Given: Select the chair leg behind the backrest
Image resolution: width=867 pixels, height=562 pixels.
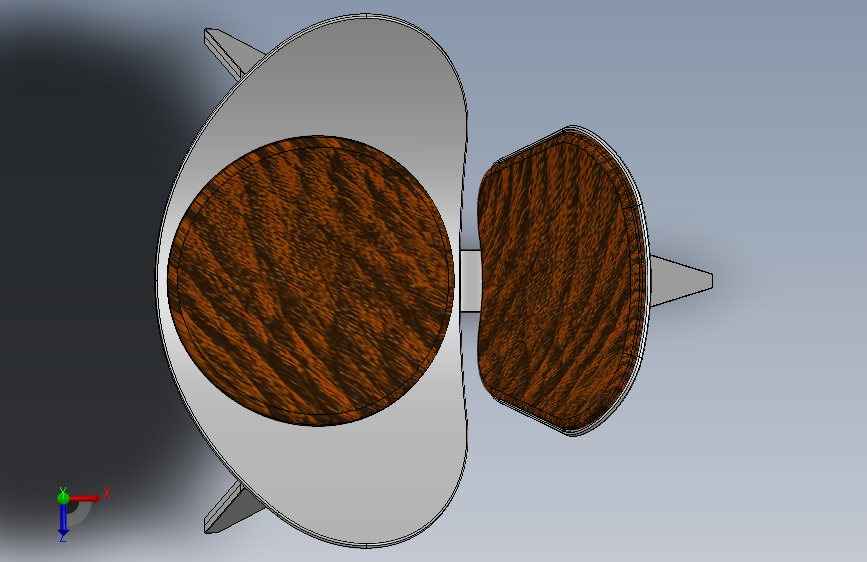Looking at the screenshot, I should (681, 280).
